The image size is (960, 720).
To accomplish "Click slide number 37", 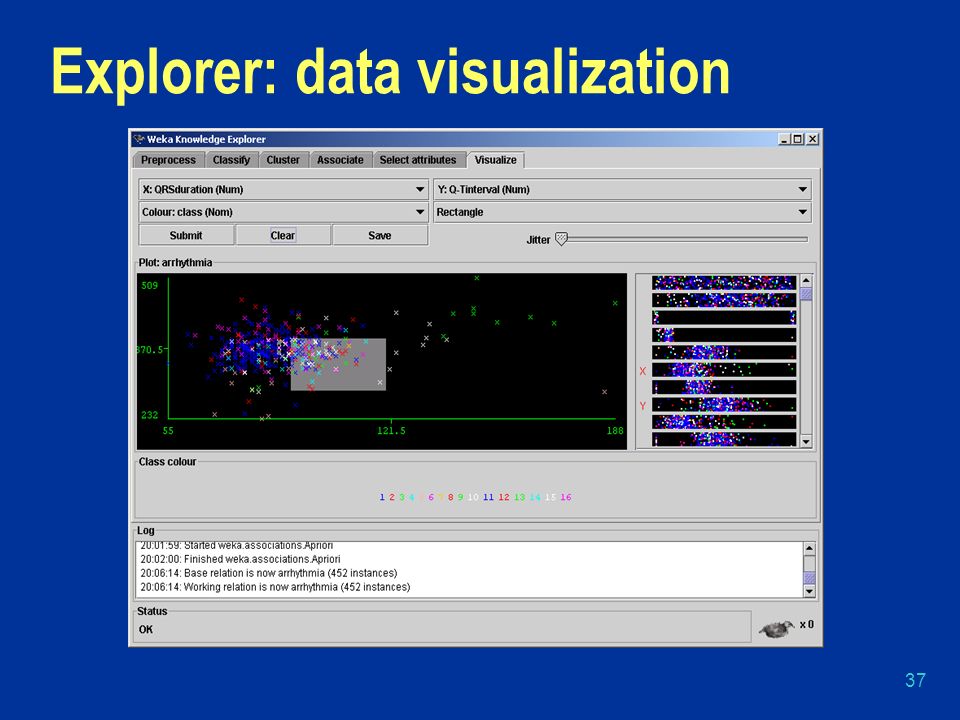I will (915, 680).
